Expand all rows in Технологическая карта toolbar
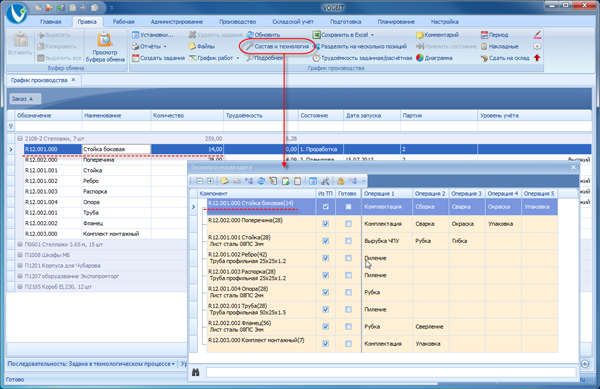600x389 pixels. coord(210,181)
